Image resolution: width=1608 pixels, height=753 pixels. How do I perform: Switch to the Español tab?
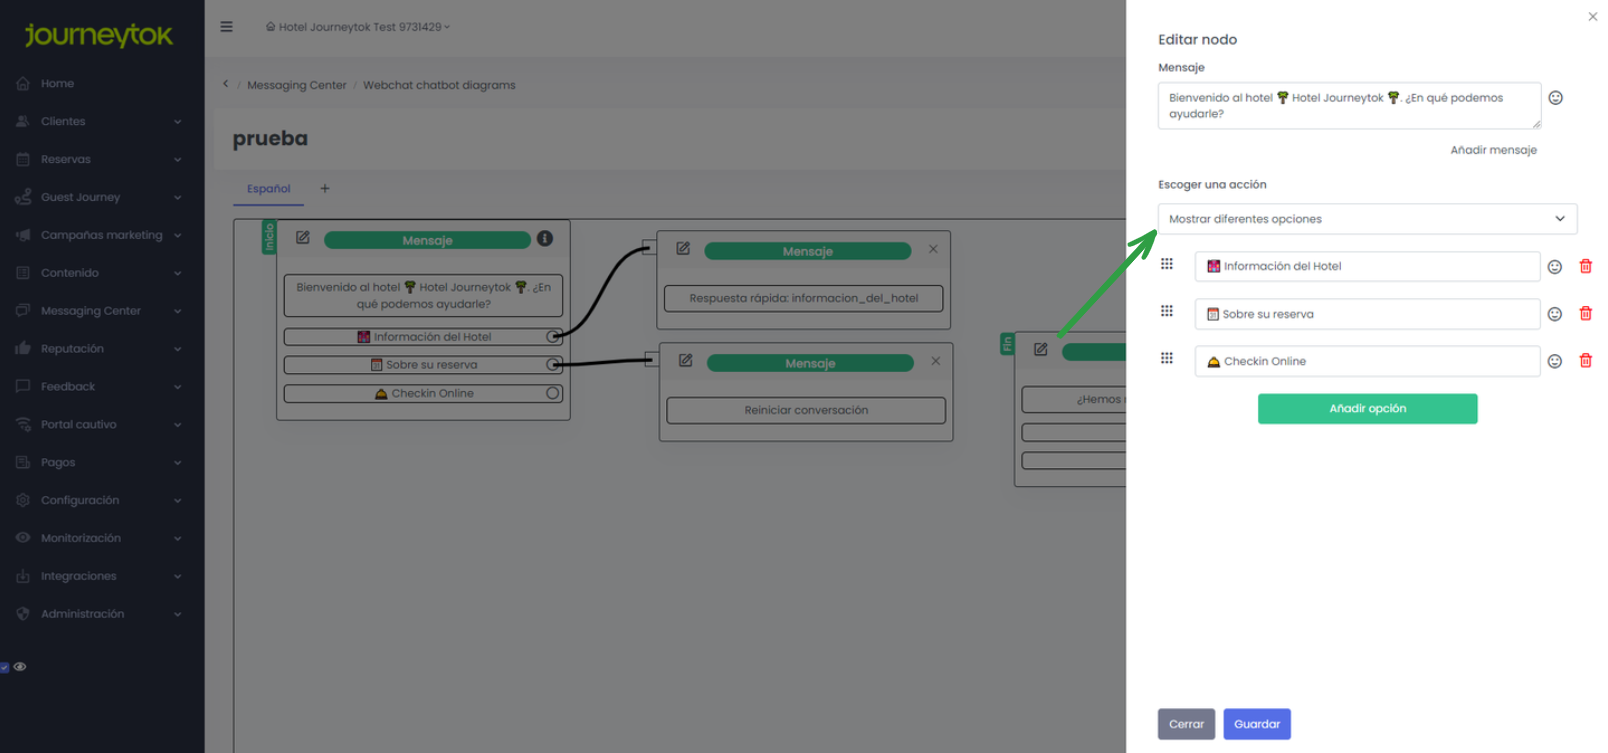point(268,189)
